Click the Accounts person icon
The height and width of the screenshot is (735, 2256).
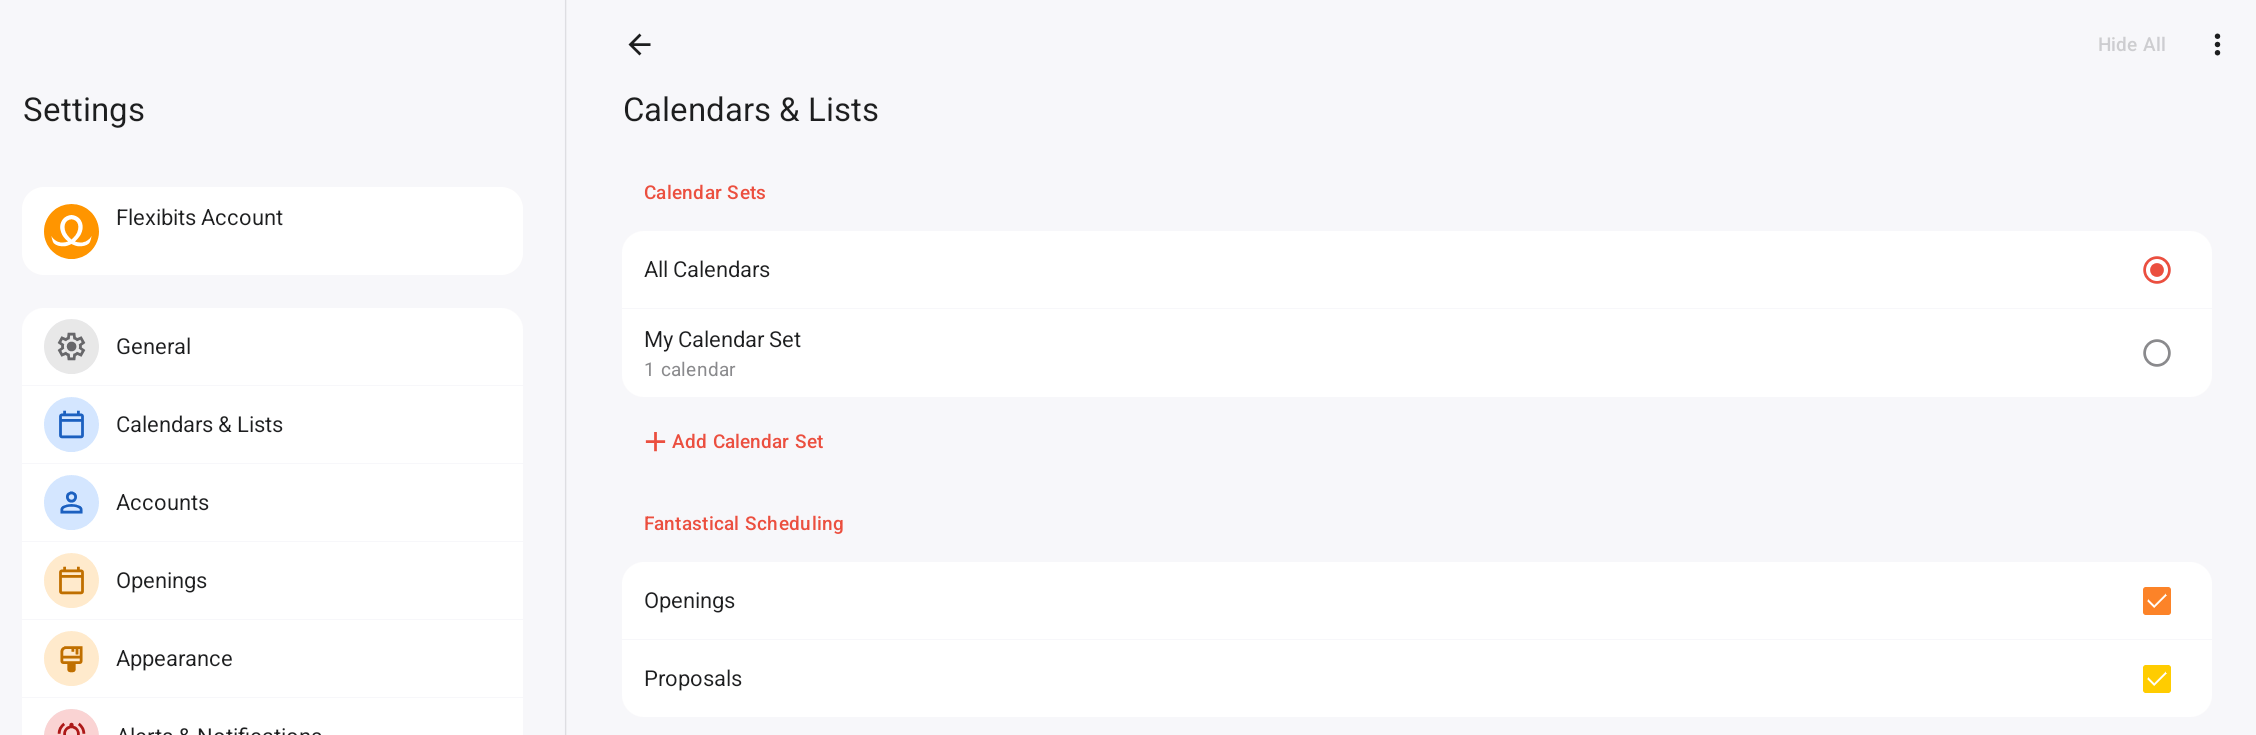pyautogui.click(x=71, y=502)
